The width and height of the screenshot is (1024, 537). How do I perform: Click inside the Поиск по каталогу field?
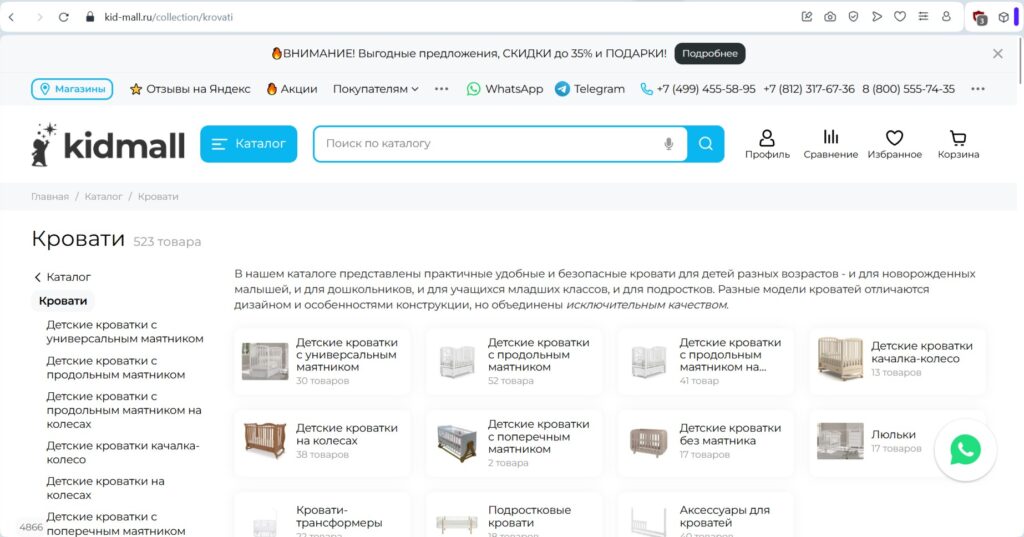[x=490, y=144]
